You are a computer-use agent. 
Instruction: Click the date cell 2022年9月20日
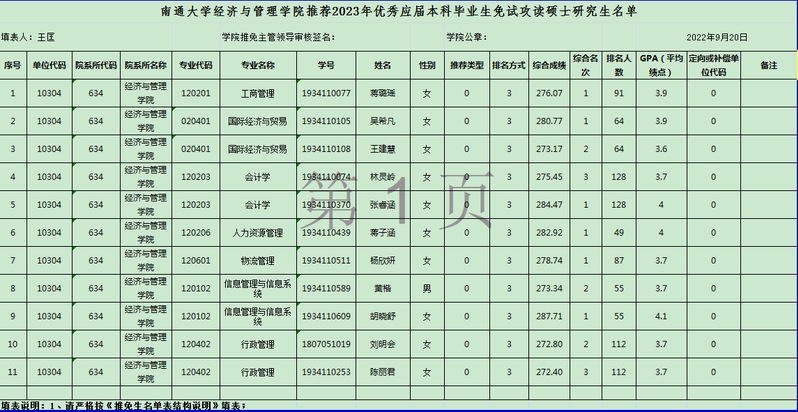(717, 37)
